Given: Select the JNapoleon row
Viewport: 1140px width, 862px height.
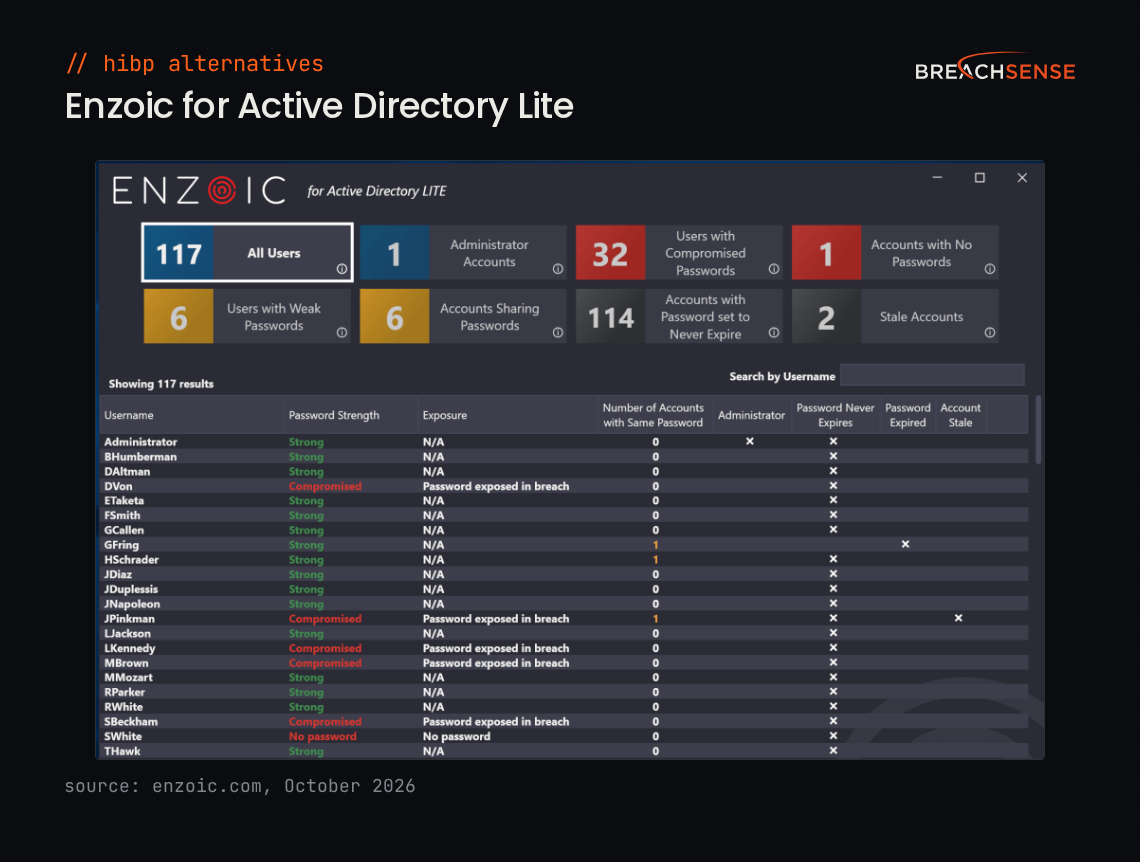Looking at the screenshot, I should click(563, 604).
